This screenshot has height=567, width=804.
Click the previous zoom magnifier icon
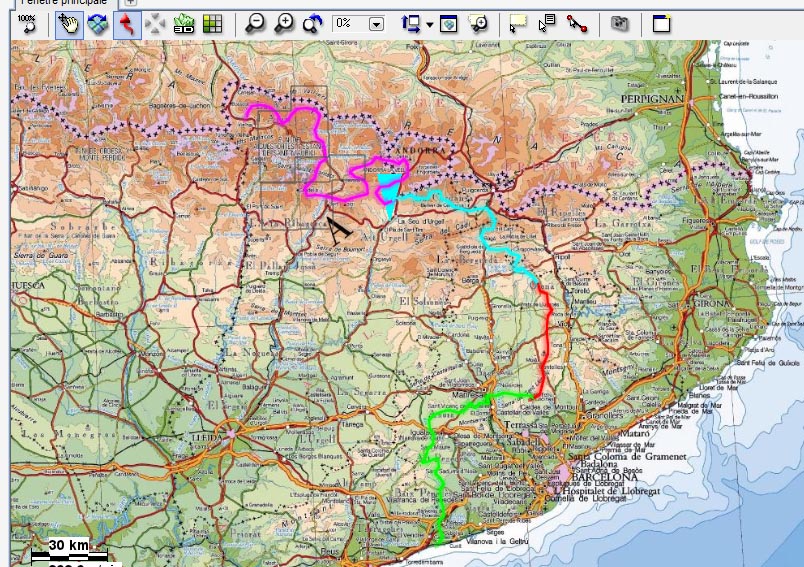pyautogui.click(x=312, y=24)
